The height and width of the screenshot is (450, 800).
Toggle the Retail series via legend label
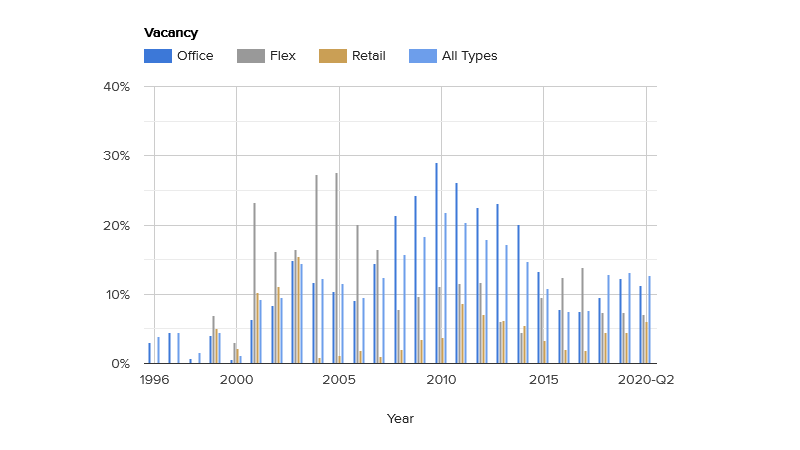coord(368,56)
